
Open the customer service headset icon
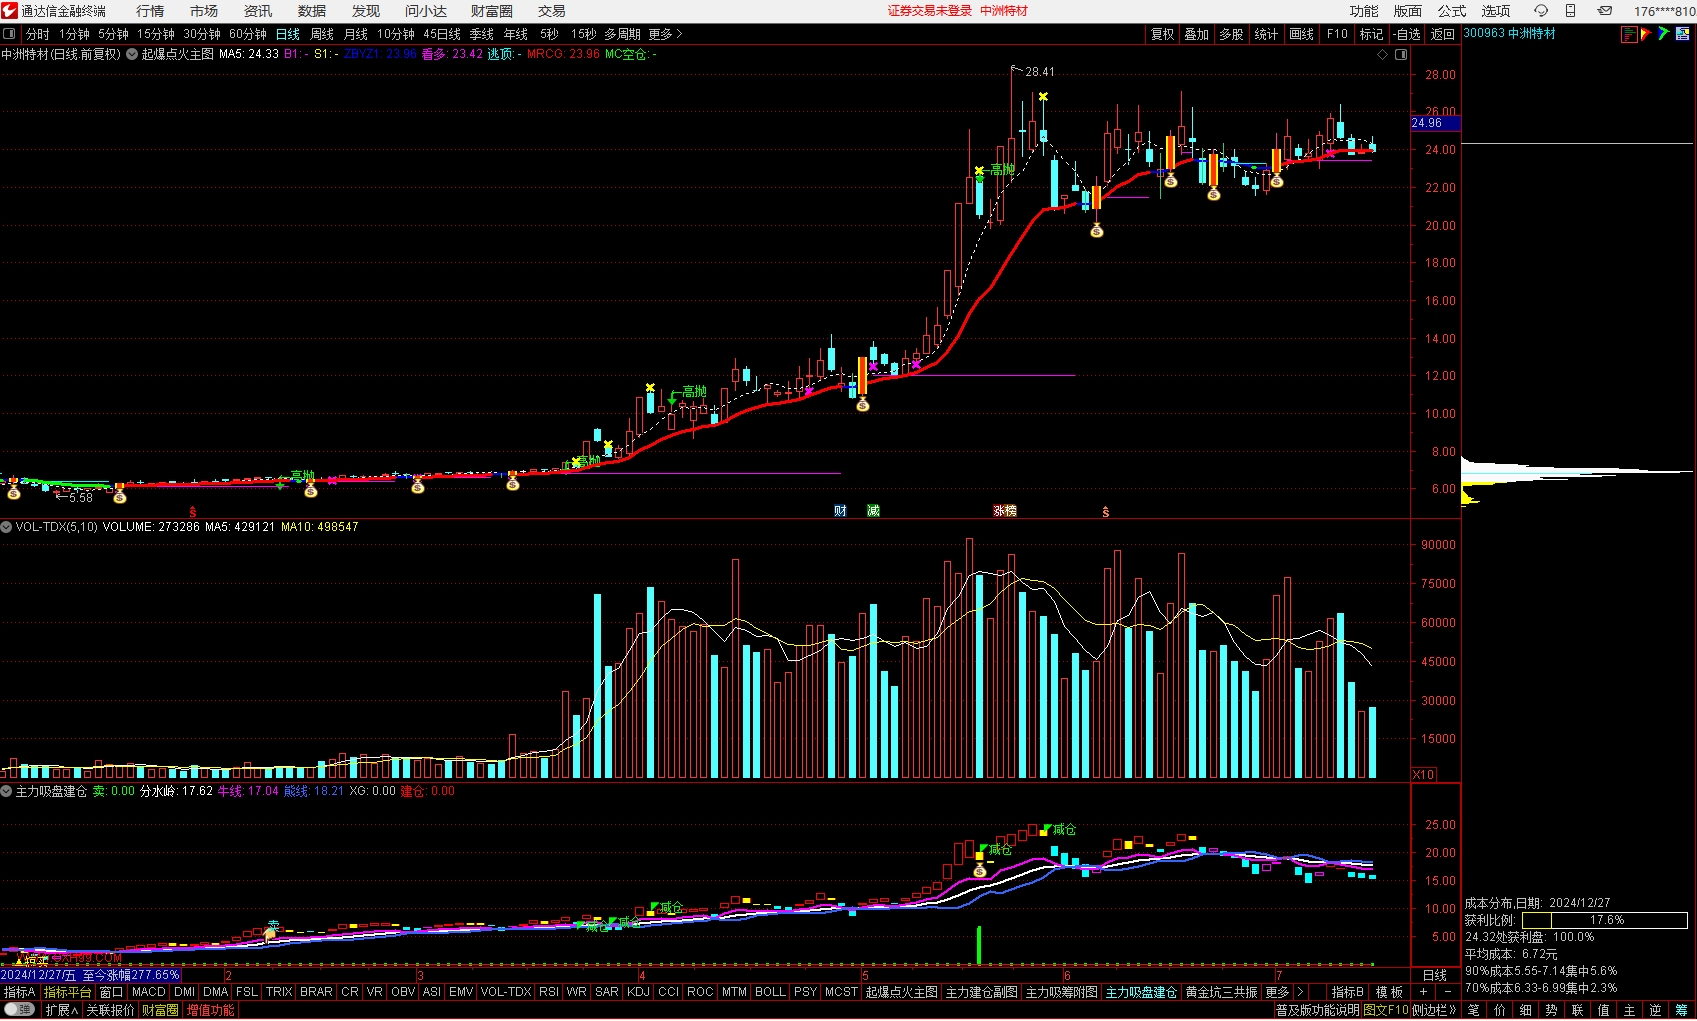click(1541, 11)
